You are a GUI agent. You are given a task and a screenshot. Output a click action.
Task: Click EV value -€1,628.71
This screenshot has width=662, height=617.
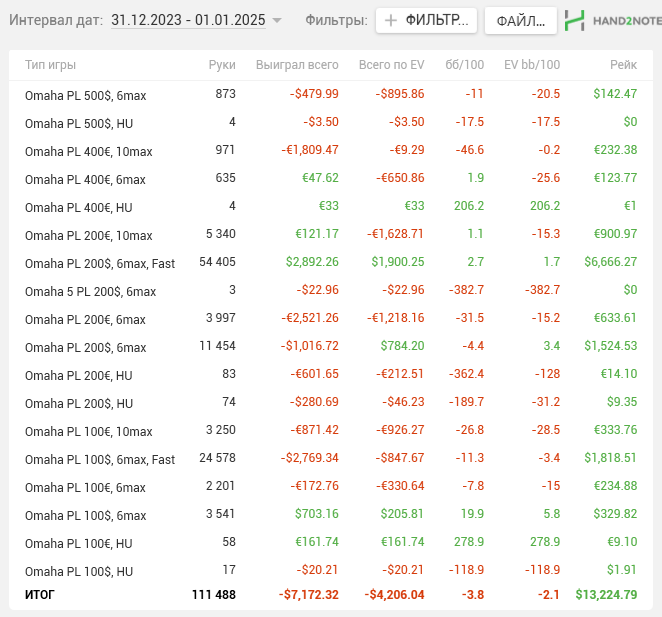click(x=395, y=234)
